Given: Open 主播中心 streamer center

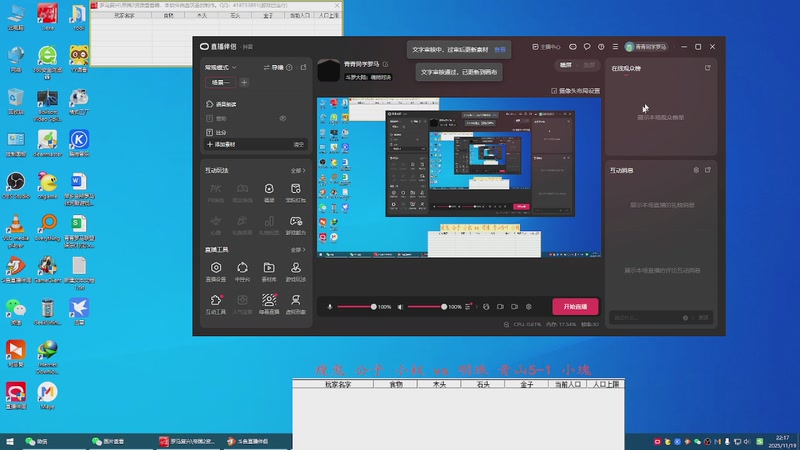Looking at the screenshot, I should (x=546, y=46).
